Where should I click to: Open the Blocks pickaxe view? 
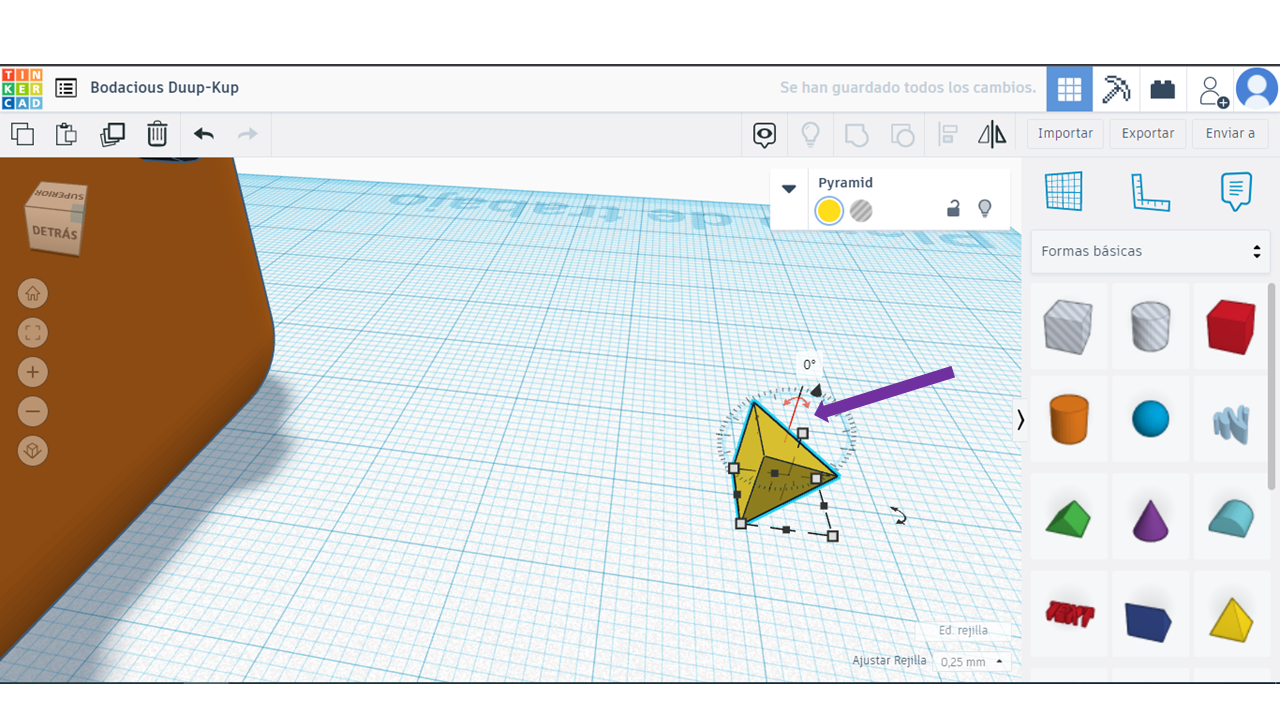point(1116,89)
